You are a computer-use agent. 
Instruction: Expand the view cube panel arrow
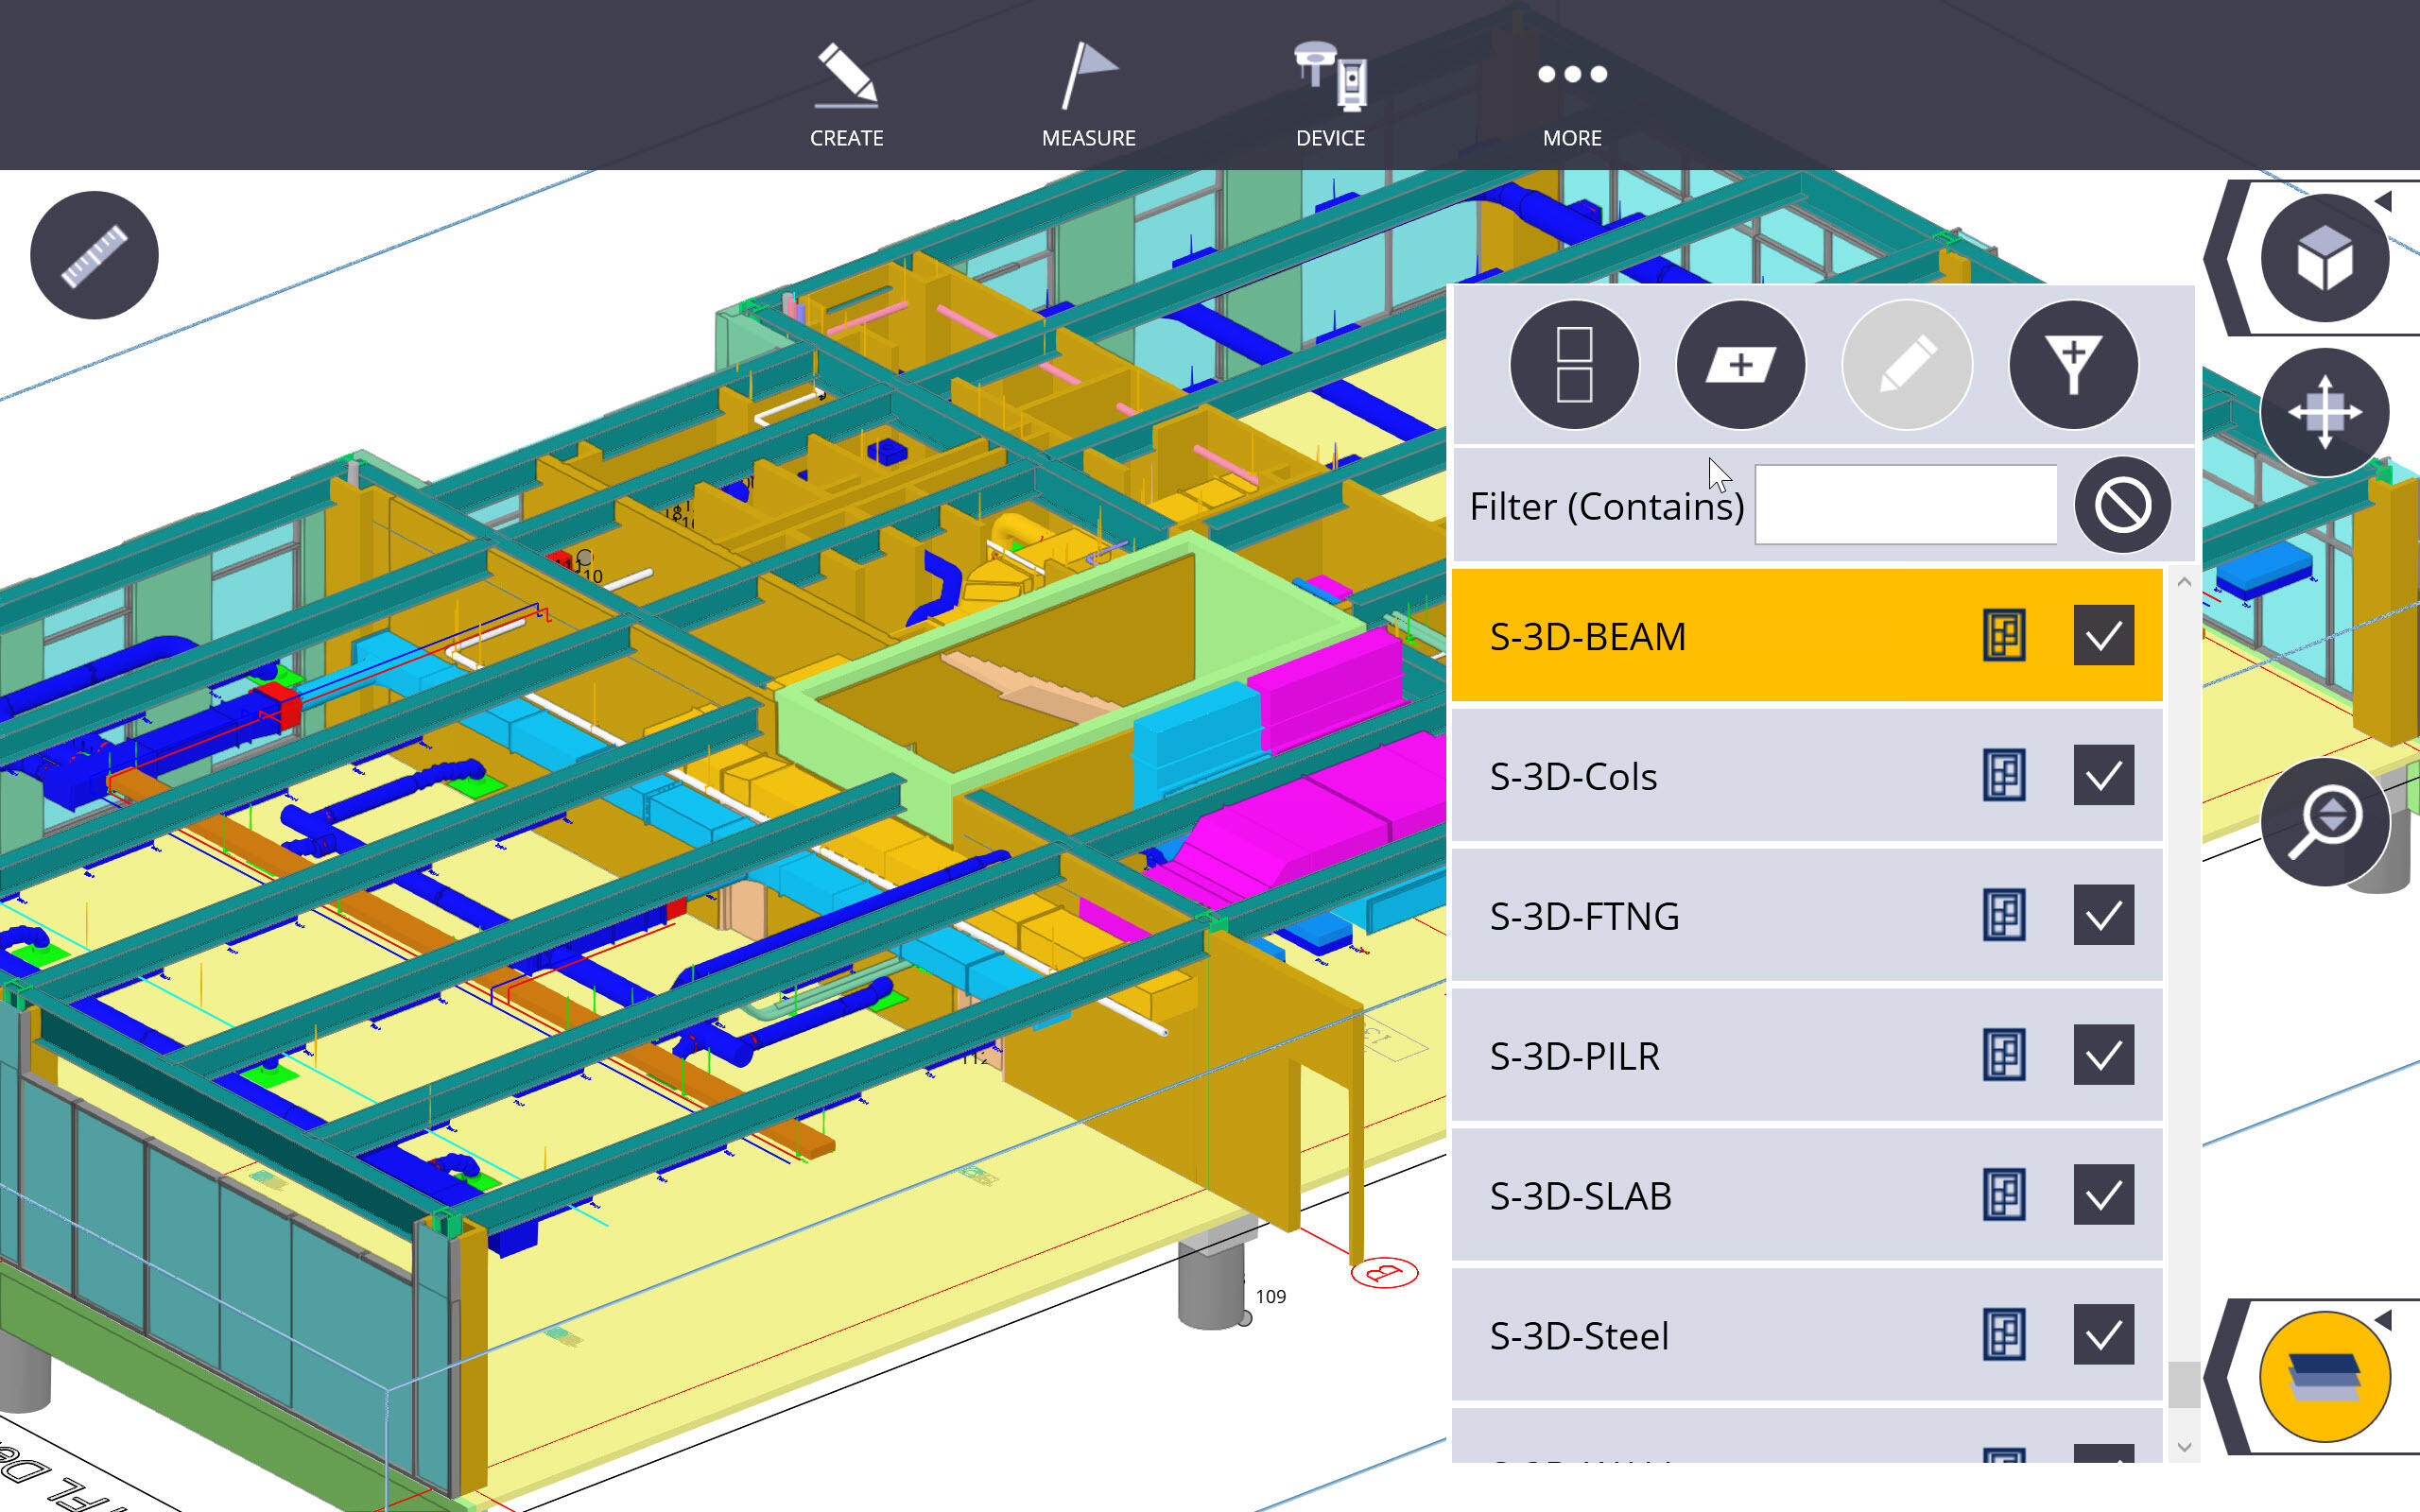[2385, 201]
